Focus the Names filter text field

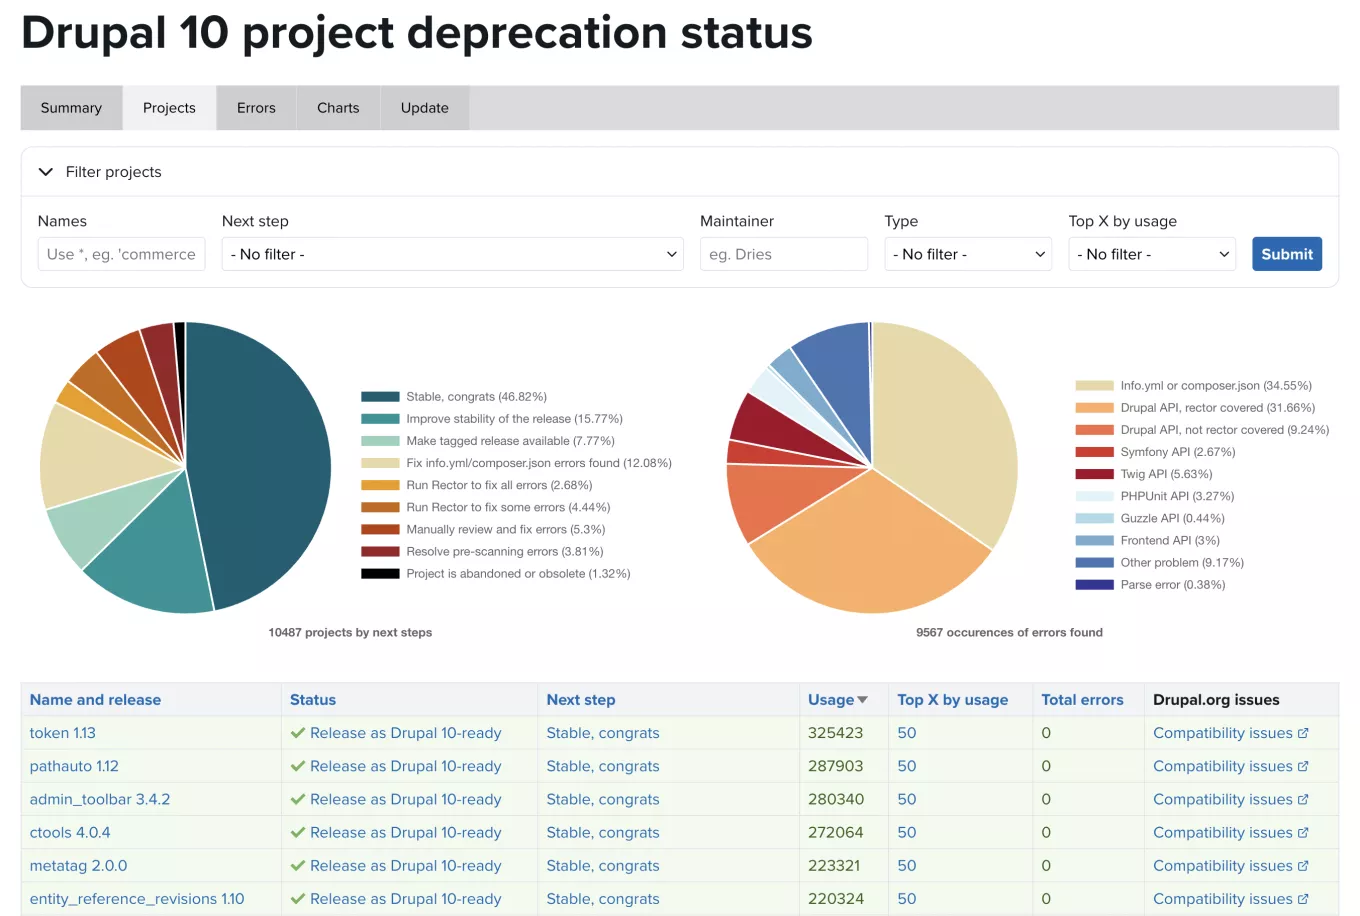click(x=121, y=254)
